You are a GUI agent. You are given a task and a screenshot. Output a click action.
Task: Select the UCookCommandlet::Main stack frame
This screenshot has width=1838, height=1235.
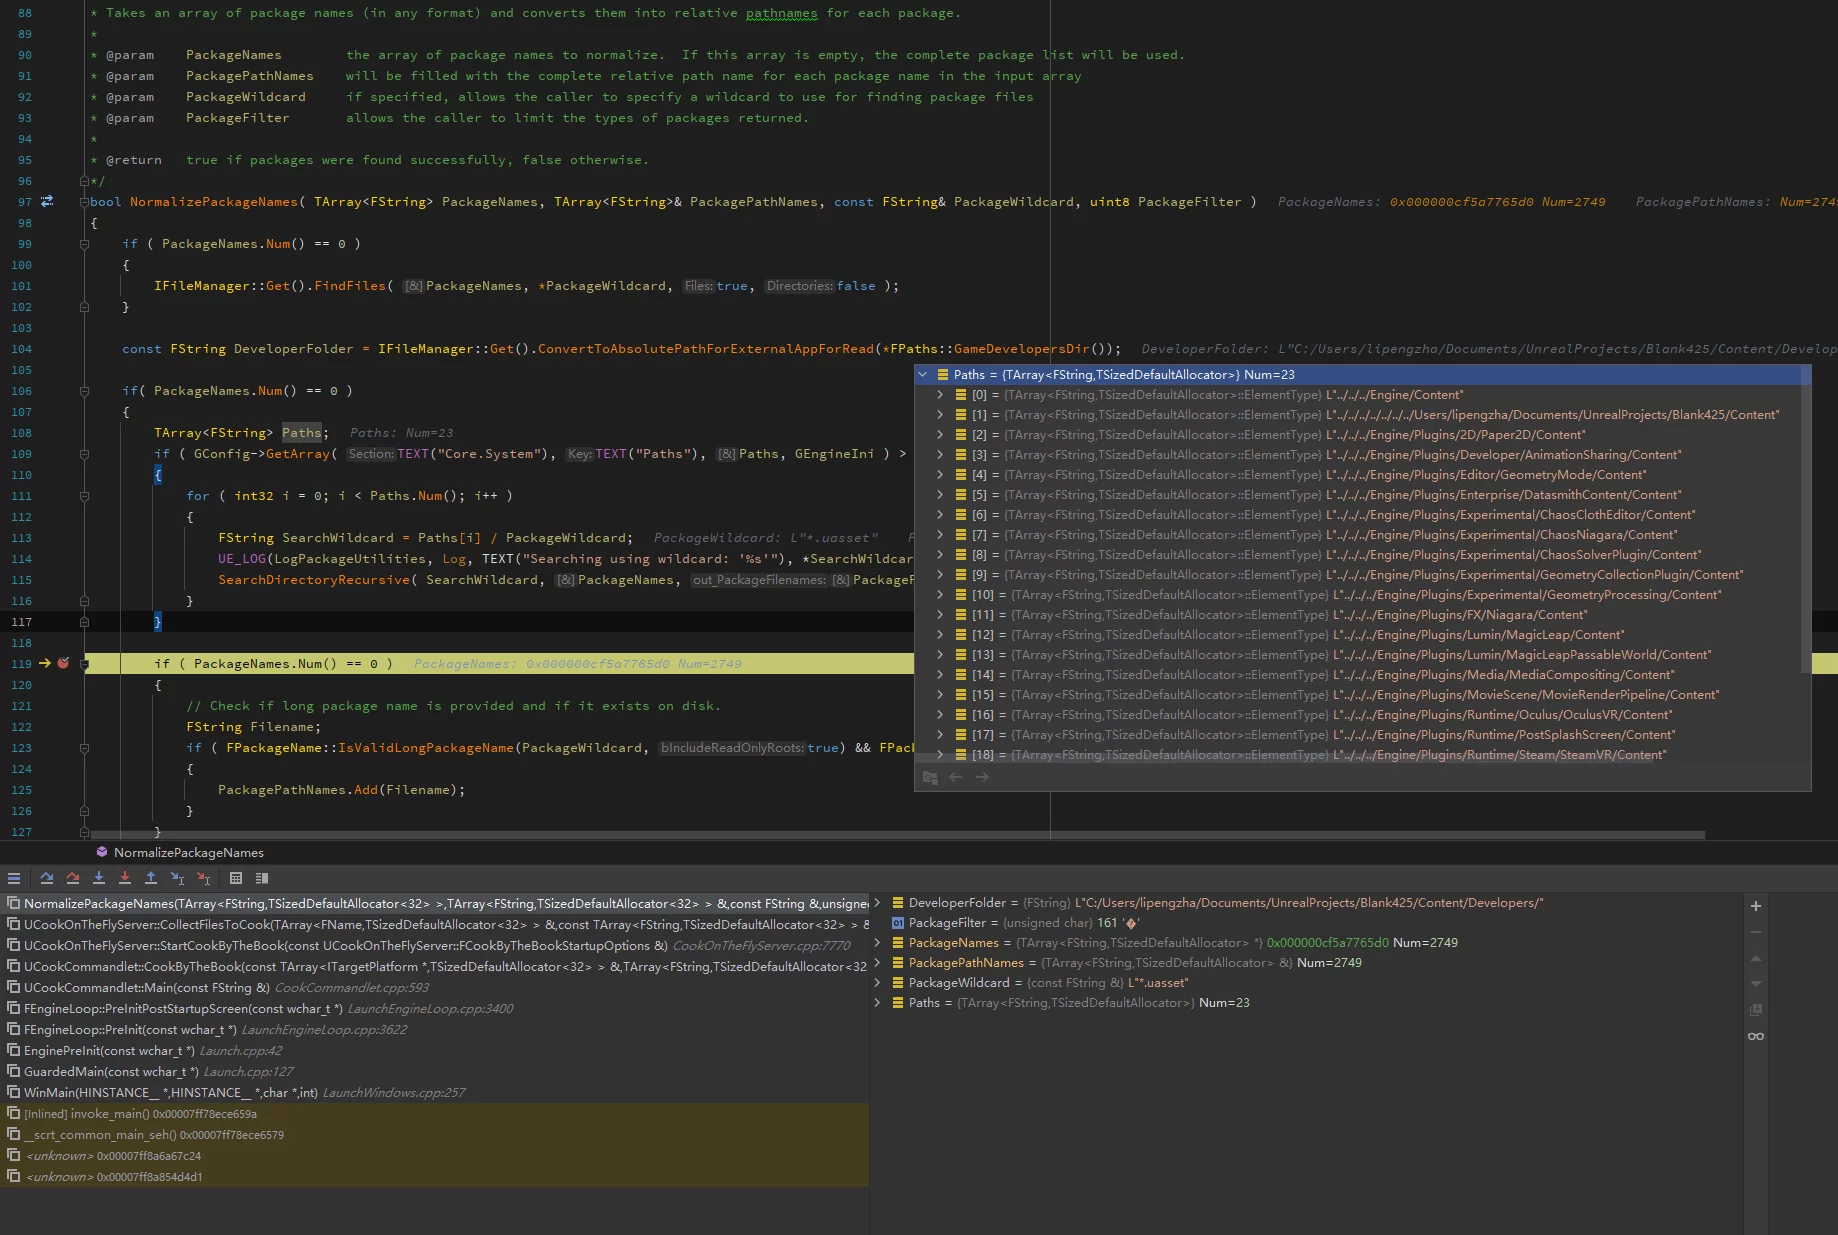tap(147, 987)
